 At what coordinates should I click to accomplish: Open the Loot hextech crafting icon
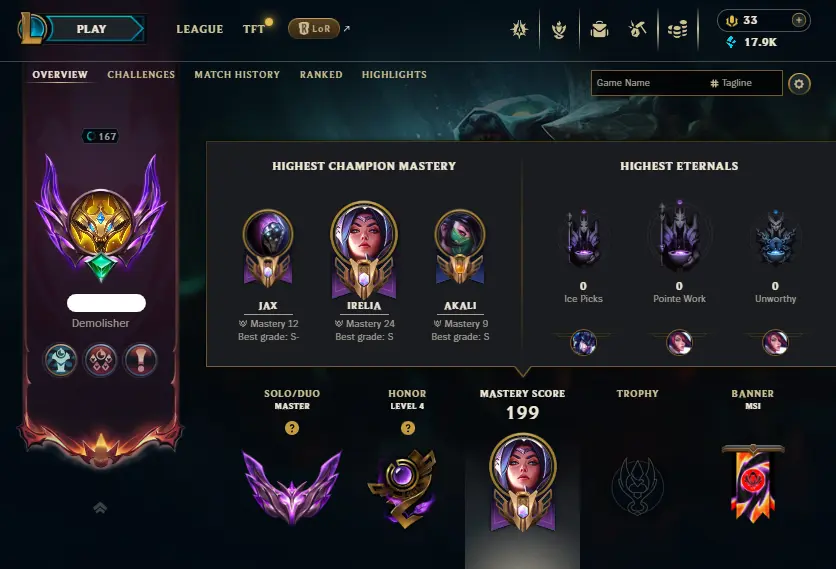637,29
